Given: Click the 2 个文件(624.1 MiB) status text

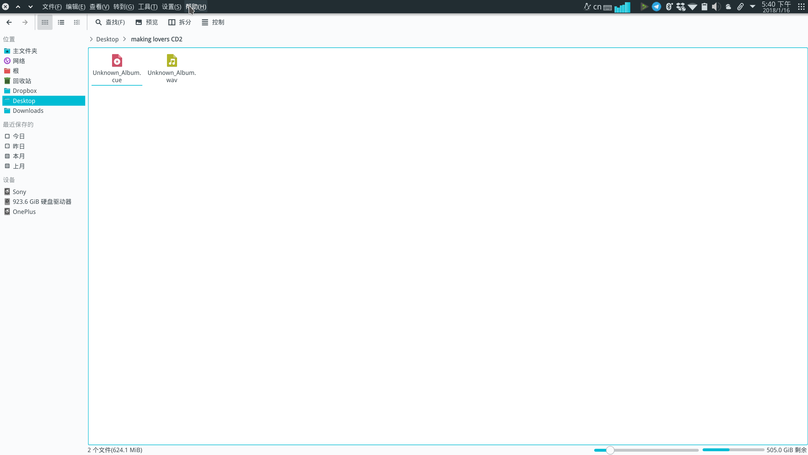Looking at the screenshot, I should (x=115, y=450).
